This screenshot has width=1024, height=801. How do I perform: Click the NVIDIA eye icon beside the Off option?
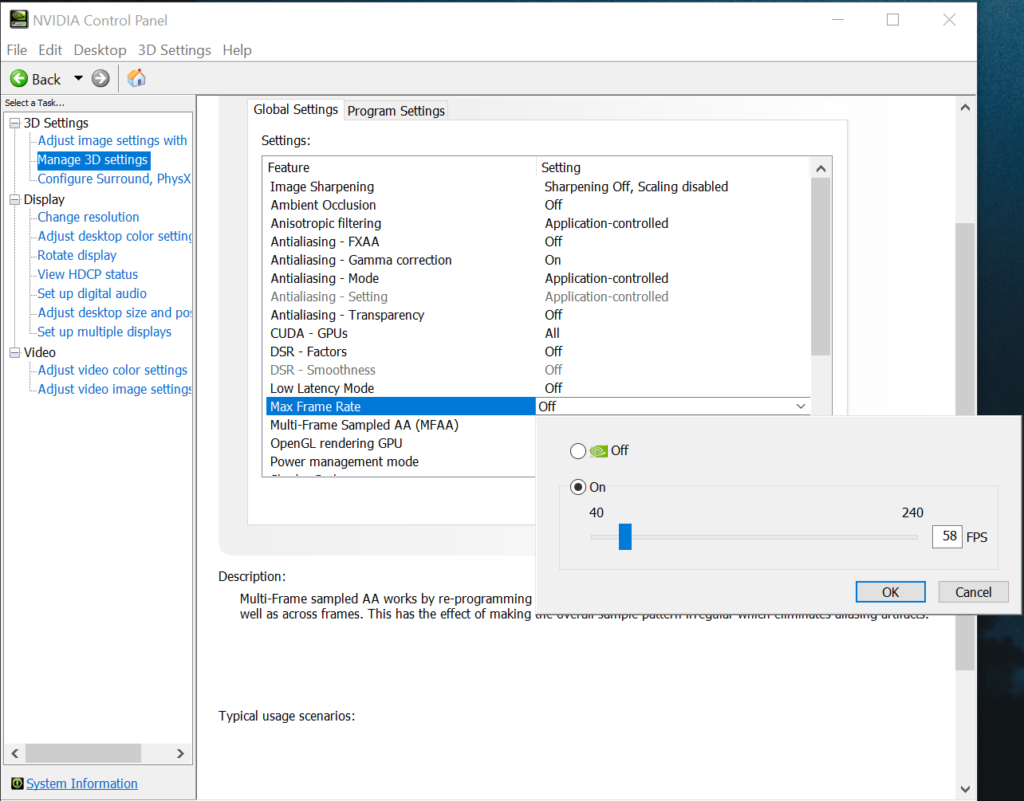tap(599, 450)
